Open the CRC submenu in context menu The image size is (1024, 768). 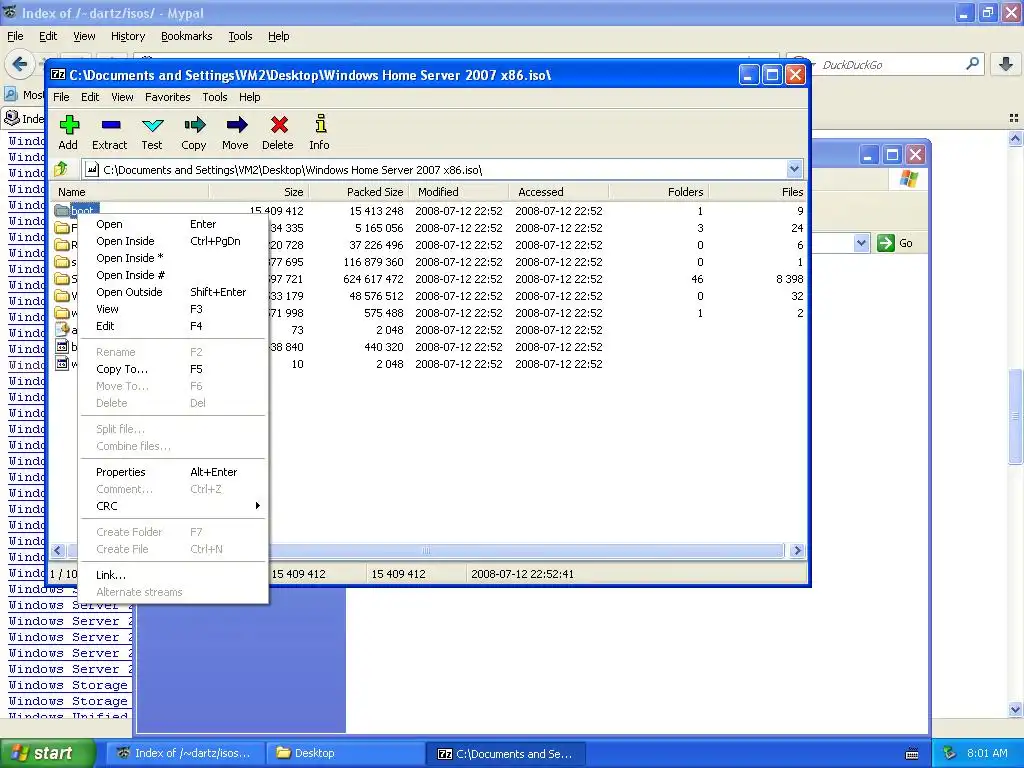[173, 506]
